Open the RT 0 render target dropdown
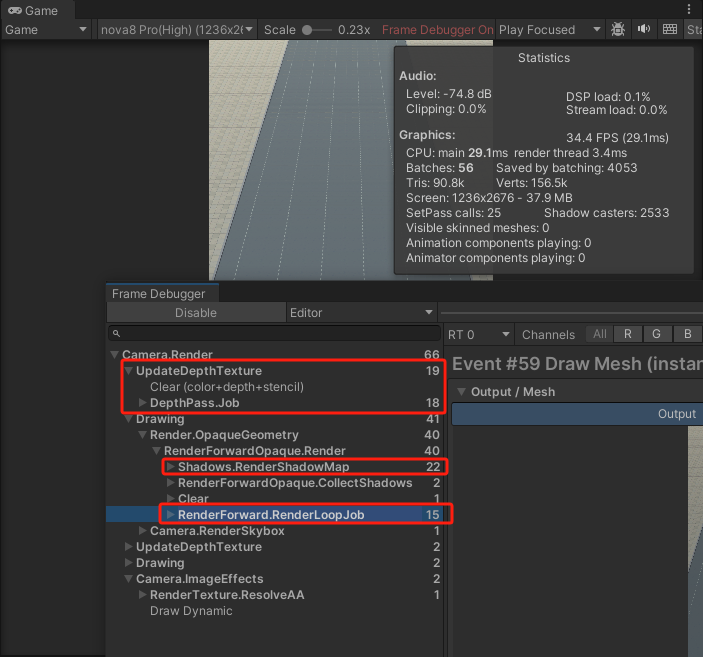The image size is (703, 657). (479, 335)
